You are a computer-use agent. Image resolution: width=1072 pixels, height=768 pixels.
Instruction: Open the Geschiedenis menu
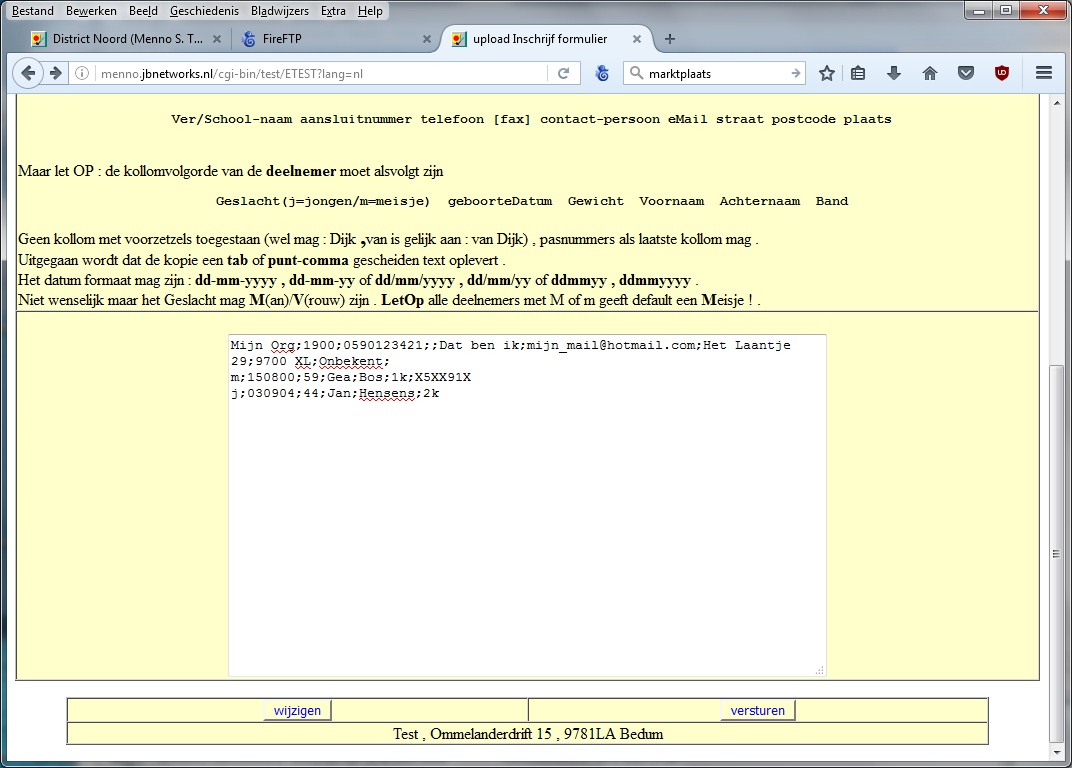point(203,11)
